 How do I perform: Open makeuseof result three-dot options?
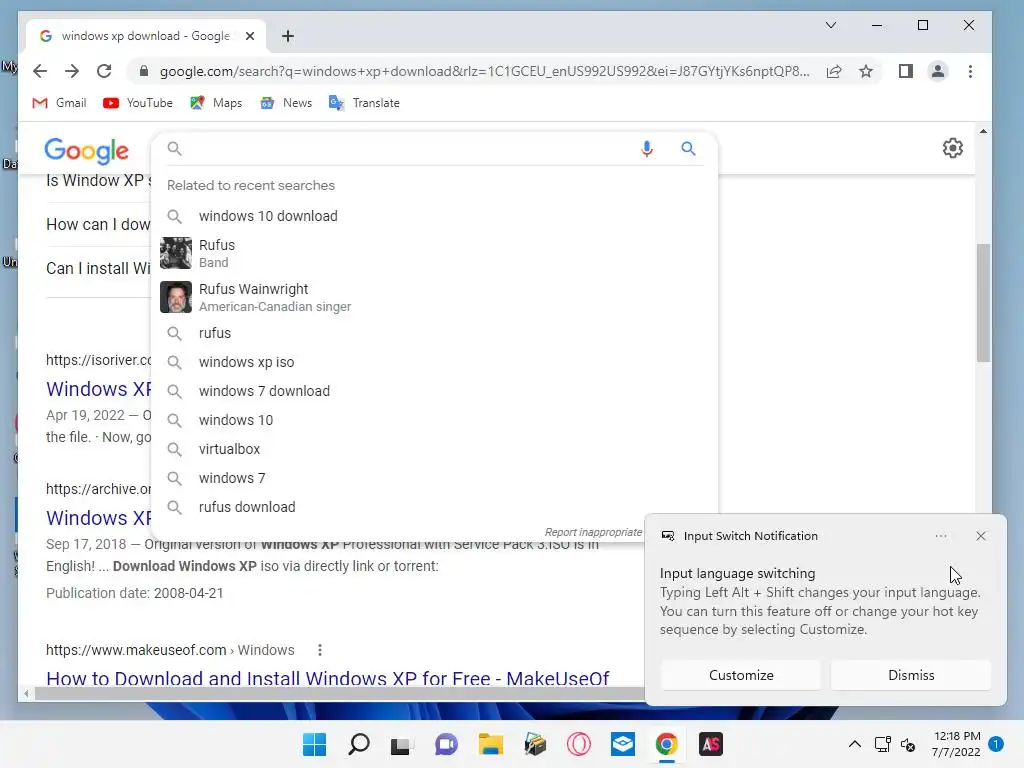pos(319,650)
